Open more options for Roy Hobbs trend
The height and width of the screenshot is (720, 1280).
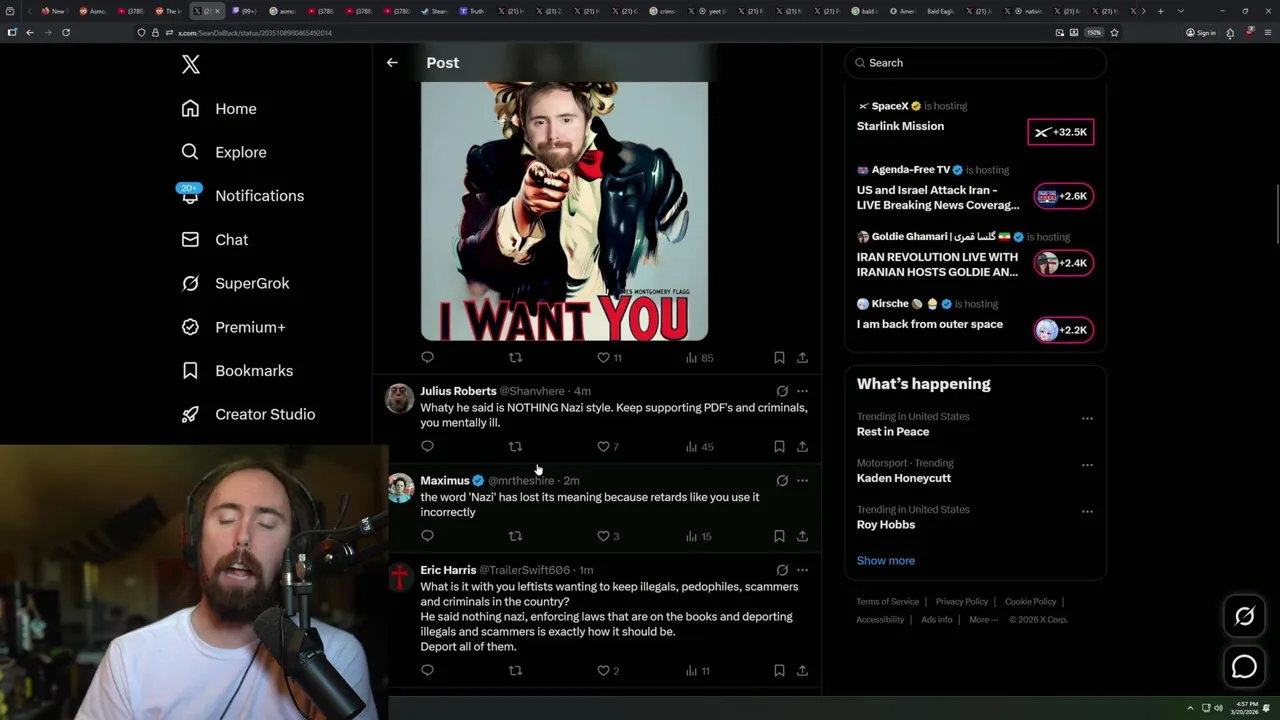1087,511
